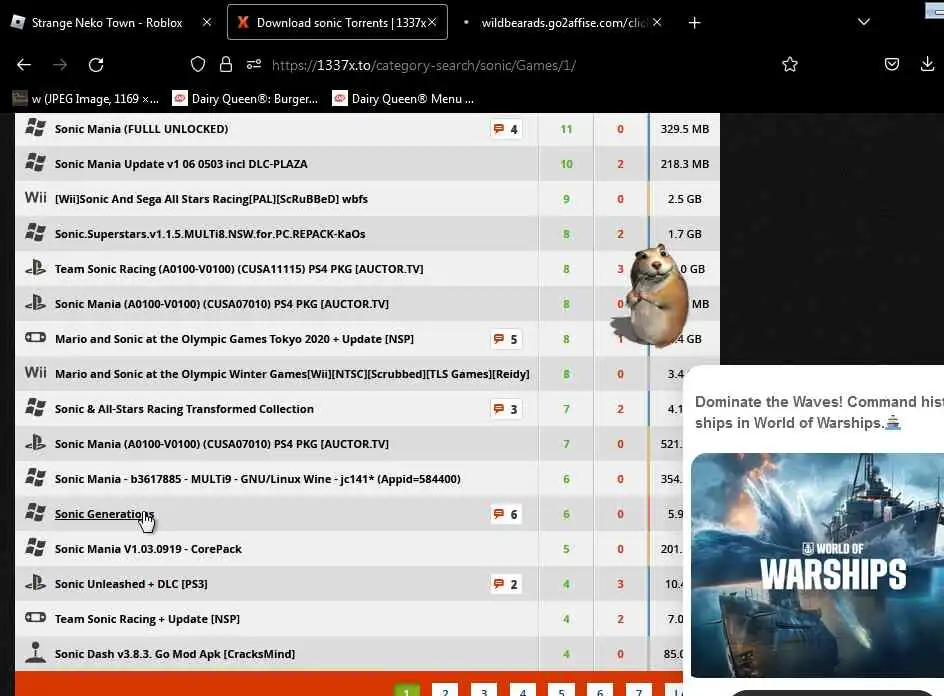Bookmark this page with the star icon
The height and width of the screenshot is (696, 944).
(790, 64)
